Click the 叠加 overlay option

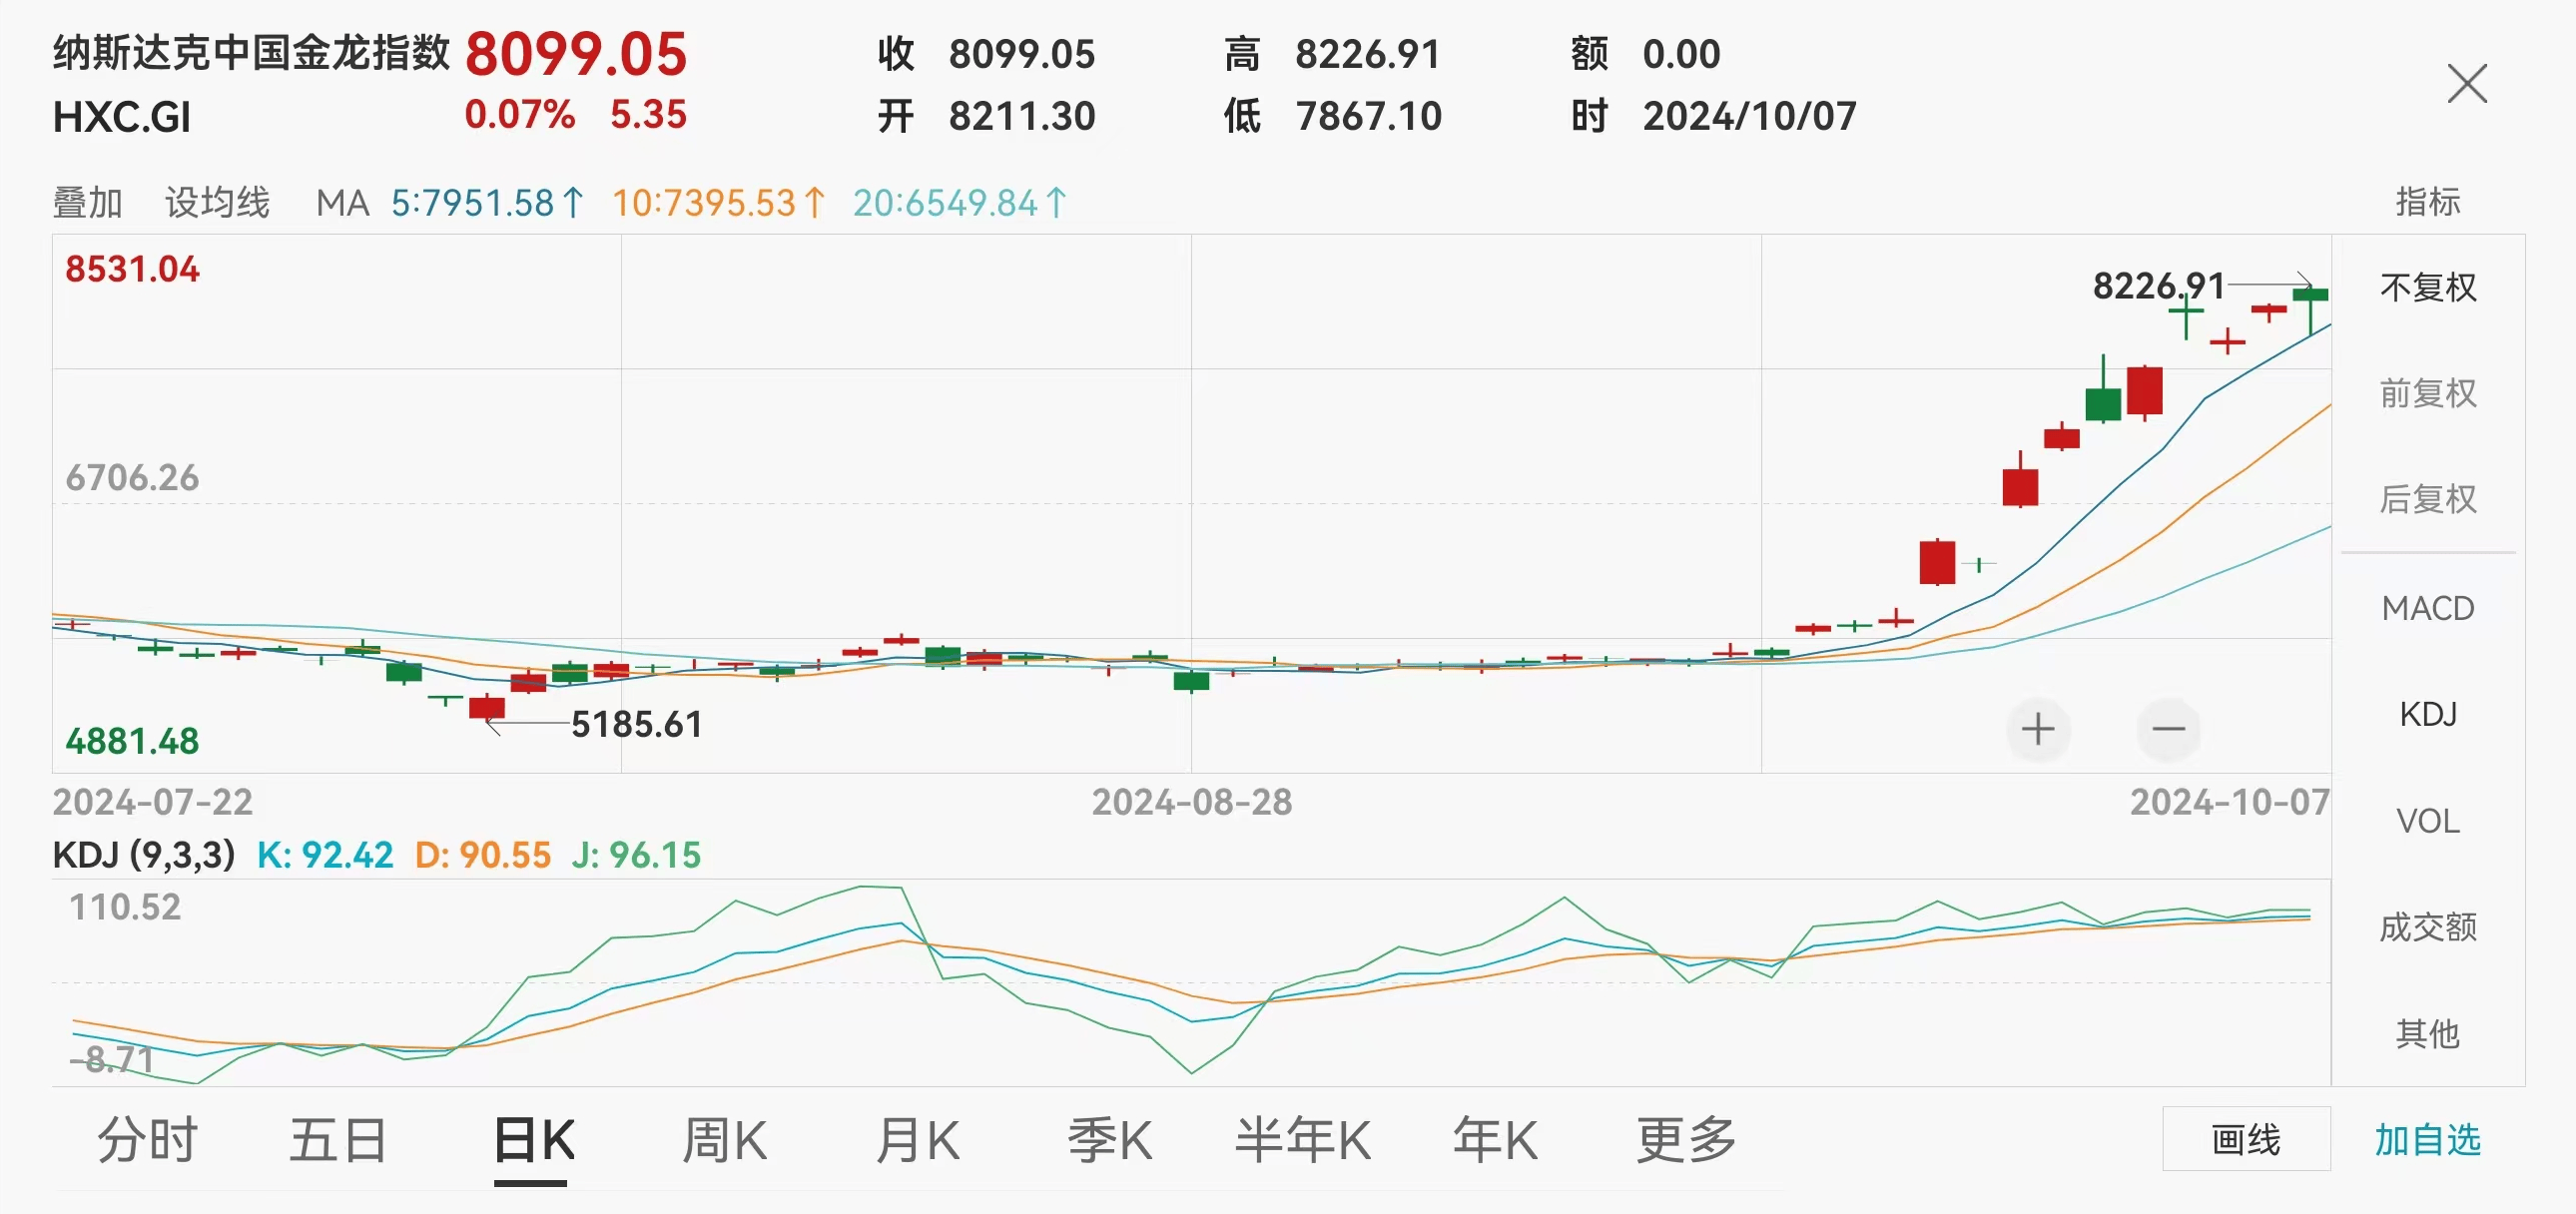pyautogui.click(x=87, y=202)
